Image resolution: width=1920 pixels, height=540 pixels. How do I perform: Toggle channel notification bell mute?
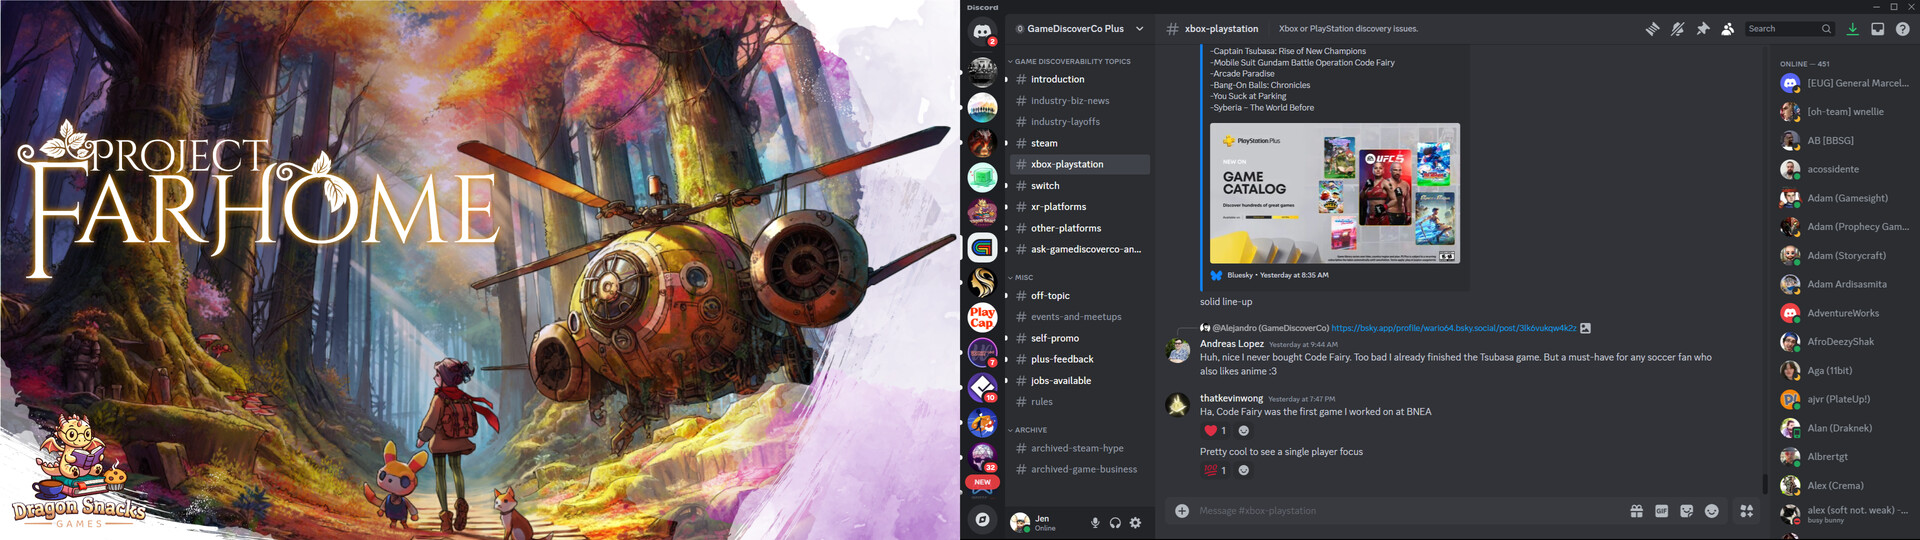click(1677, 29)
